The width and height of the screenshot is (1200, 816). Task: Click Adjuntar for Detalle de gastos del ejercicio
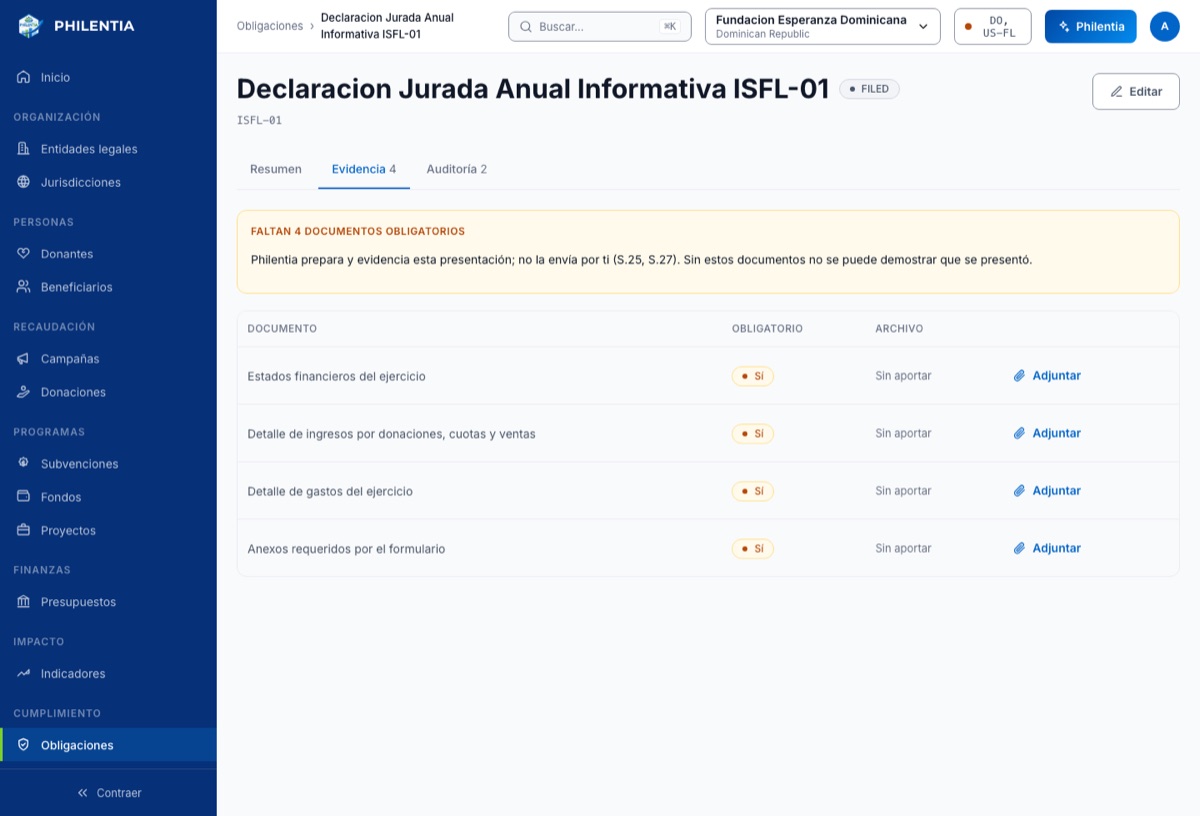(x=1047, y=491)
